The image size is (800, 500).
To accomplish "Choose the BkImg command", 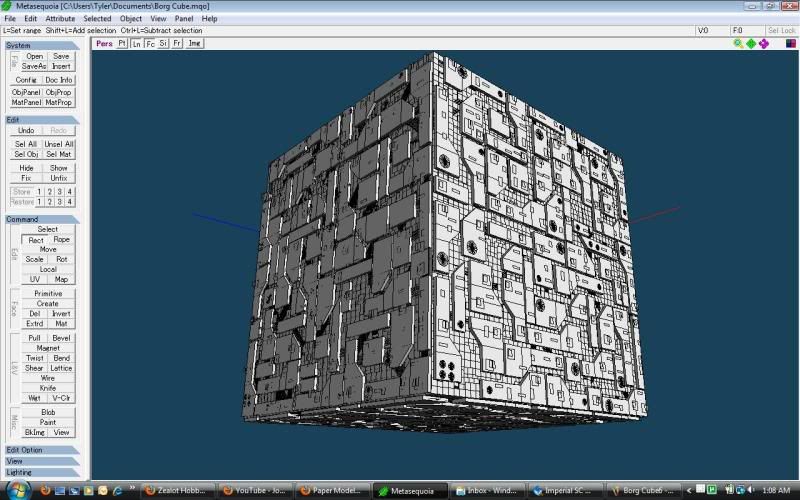I will click(35, 433).
